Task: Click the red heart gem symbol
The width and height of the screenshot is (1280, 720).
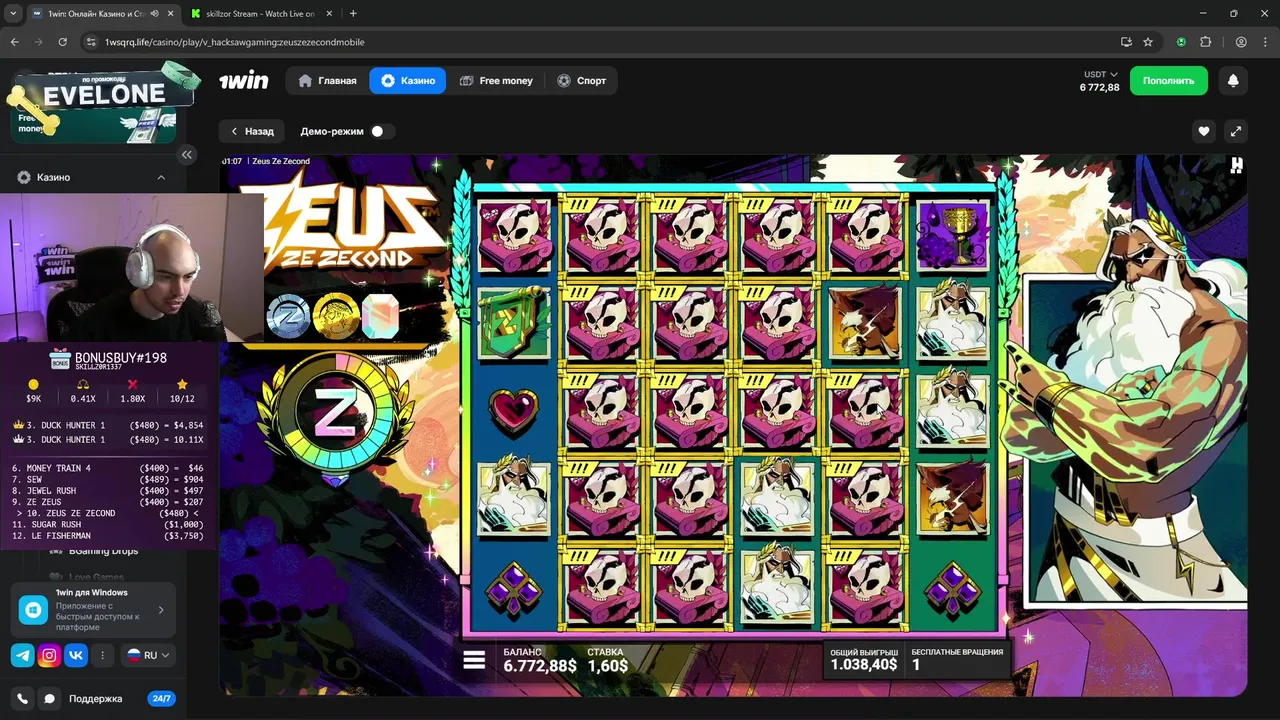Action: [514, 411]
